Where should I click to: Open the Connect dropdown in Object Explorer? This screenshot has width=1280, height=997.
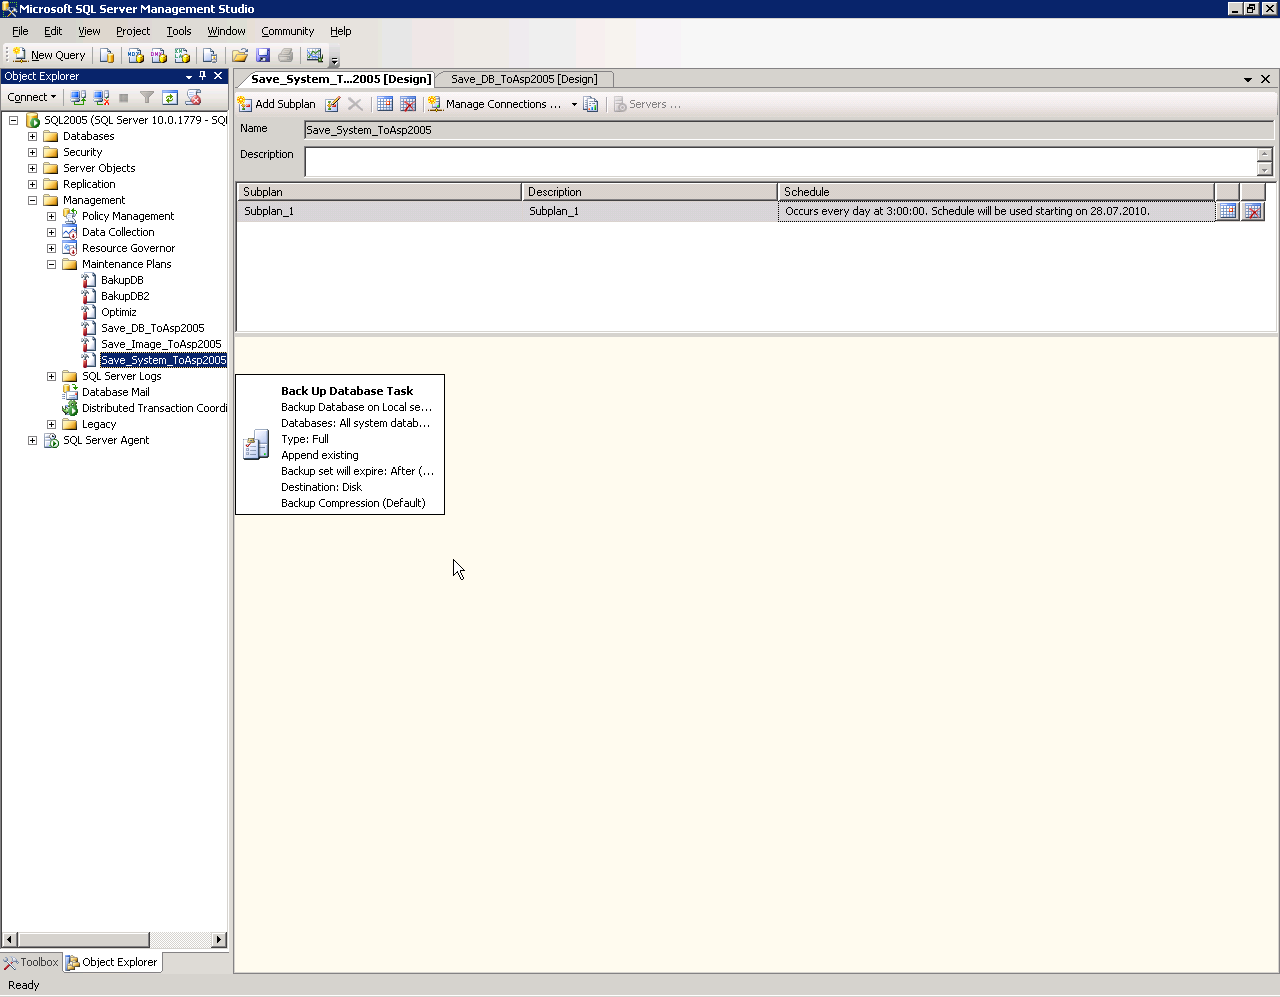pyautogui.click(x=32, y=97)
